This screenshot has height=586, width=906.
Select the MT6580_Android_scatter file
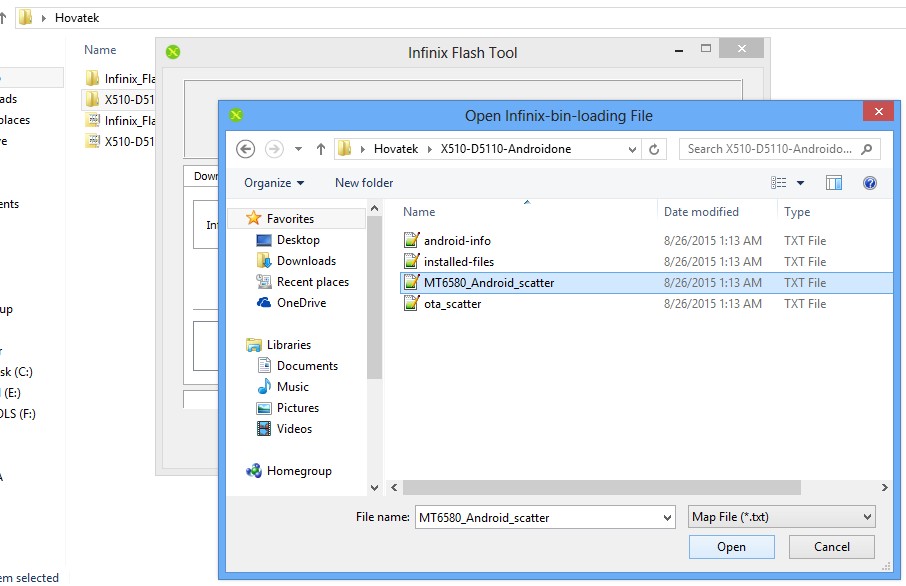tap(647, 283)
